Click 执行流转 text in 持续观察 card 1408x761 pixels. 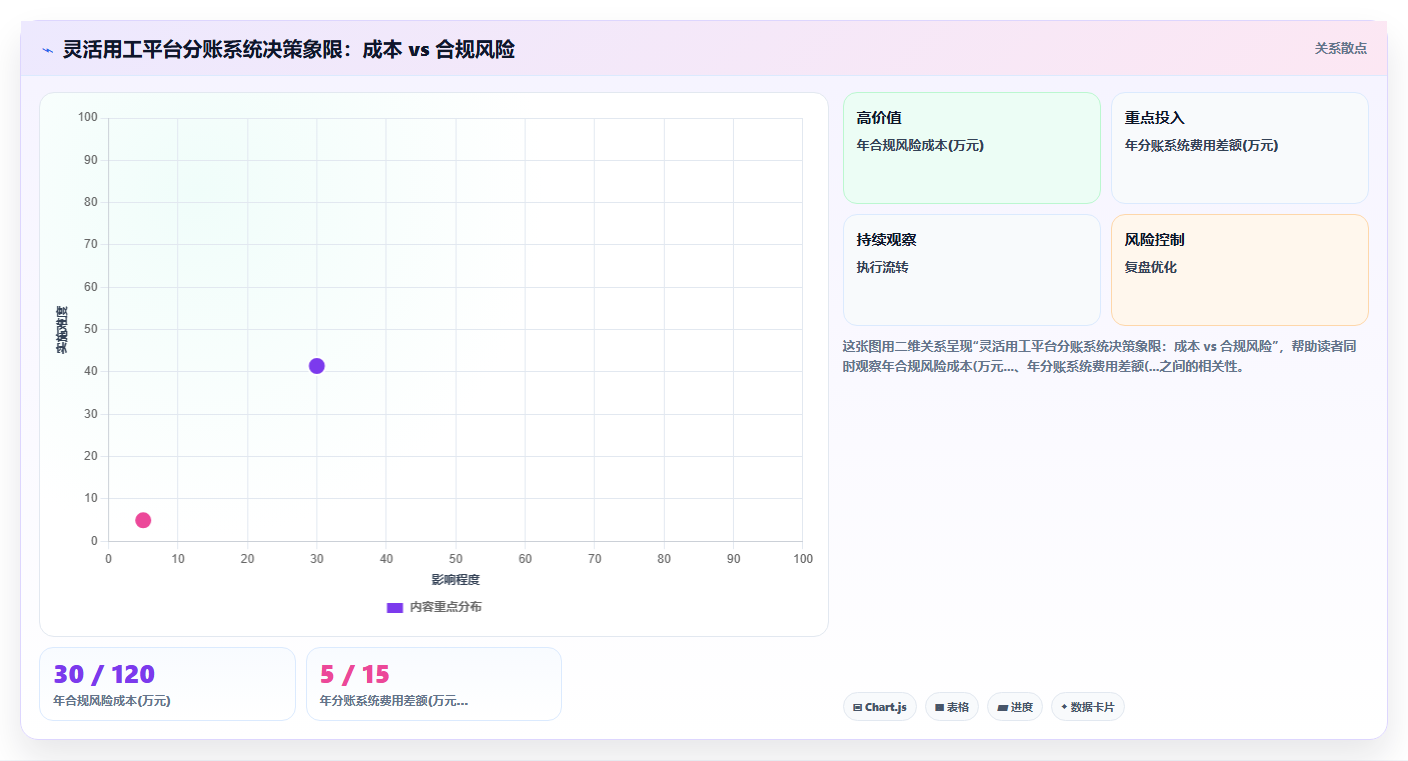tap(882, 267)
